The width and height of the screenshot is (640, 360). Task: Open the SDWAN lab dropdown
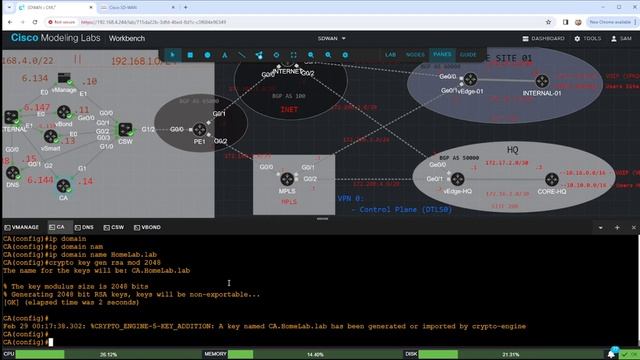(x=331, y=38)
